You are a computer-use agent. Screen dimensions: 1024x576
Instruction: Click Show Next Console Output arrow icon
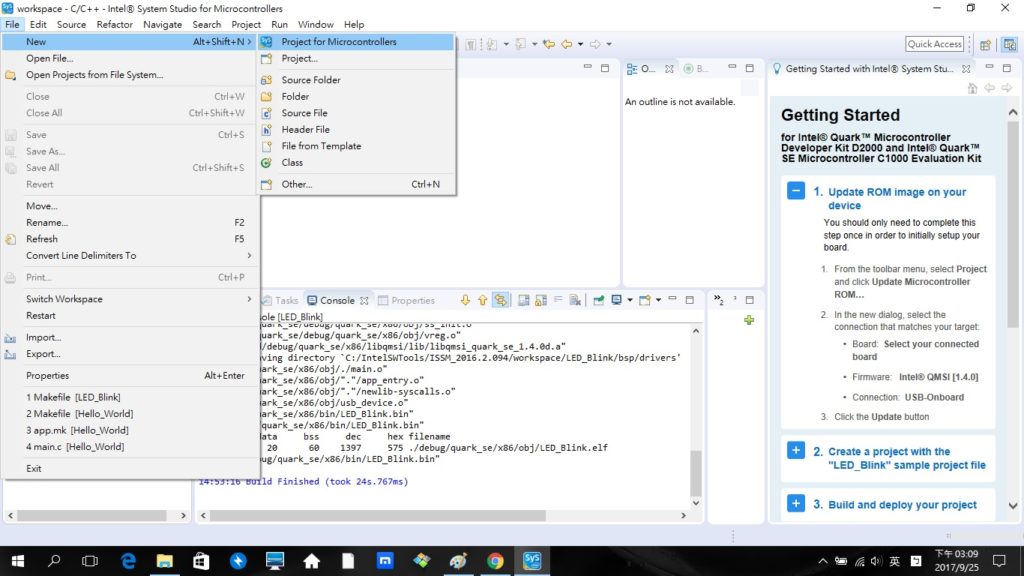(465, 300)
